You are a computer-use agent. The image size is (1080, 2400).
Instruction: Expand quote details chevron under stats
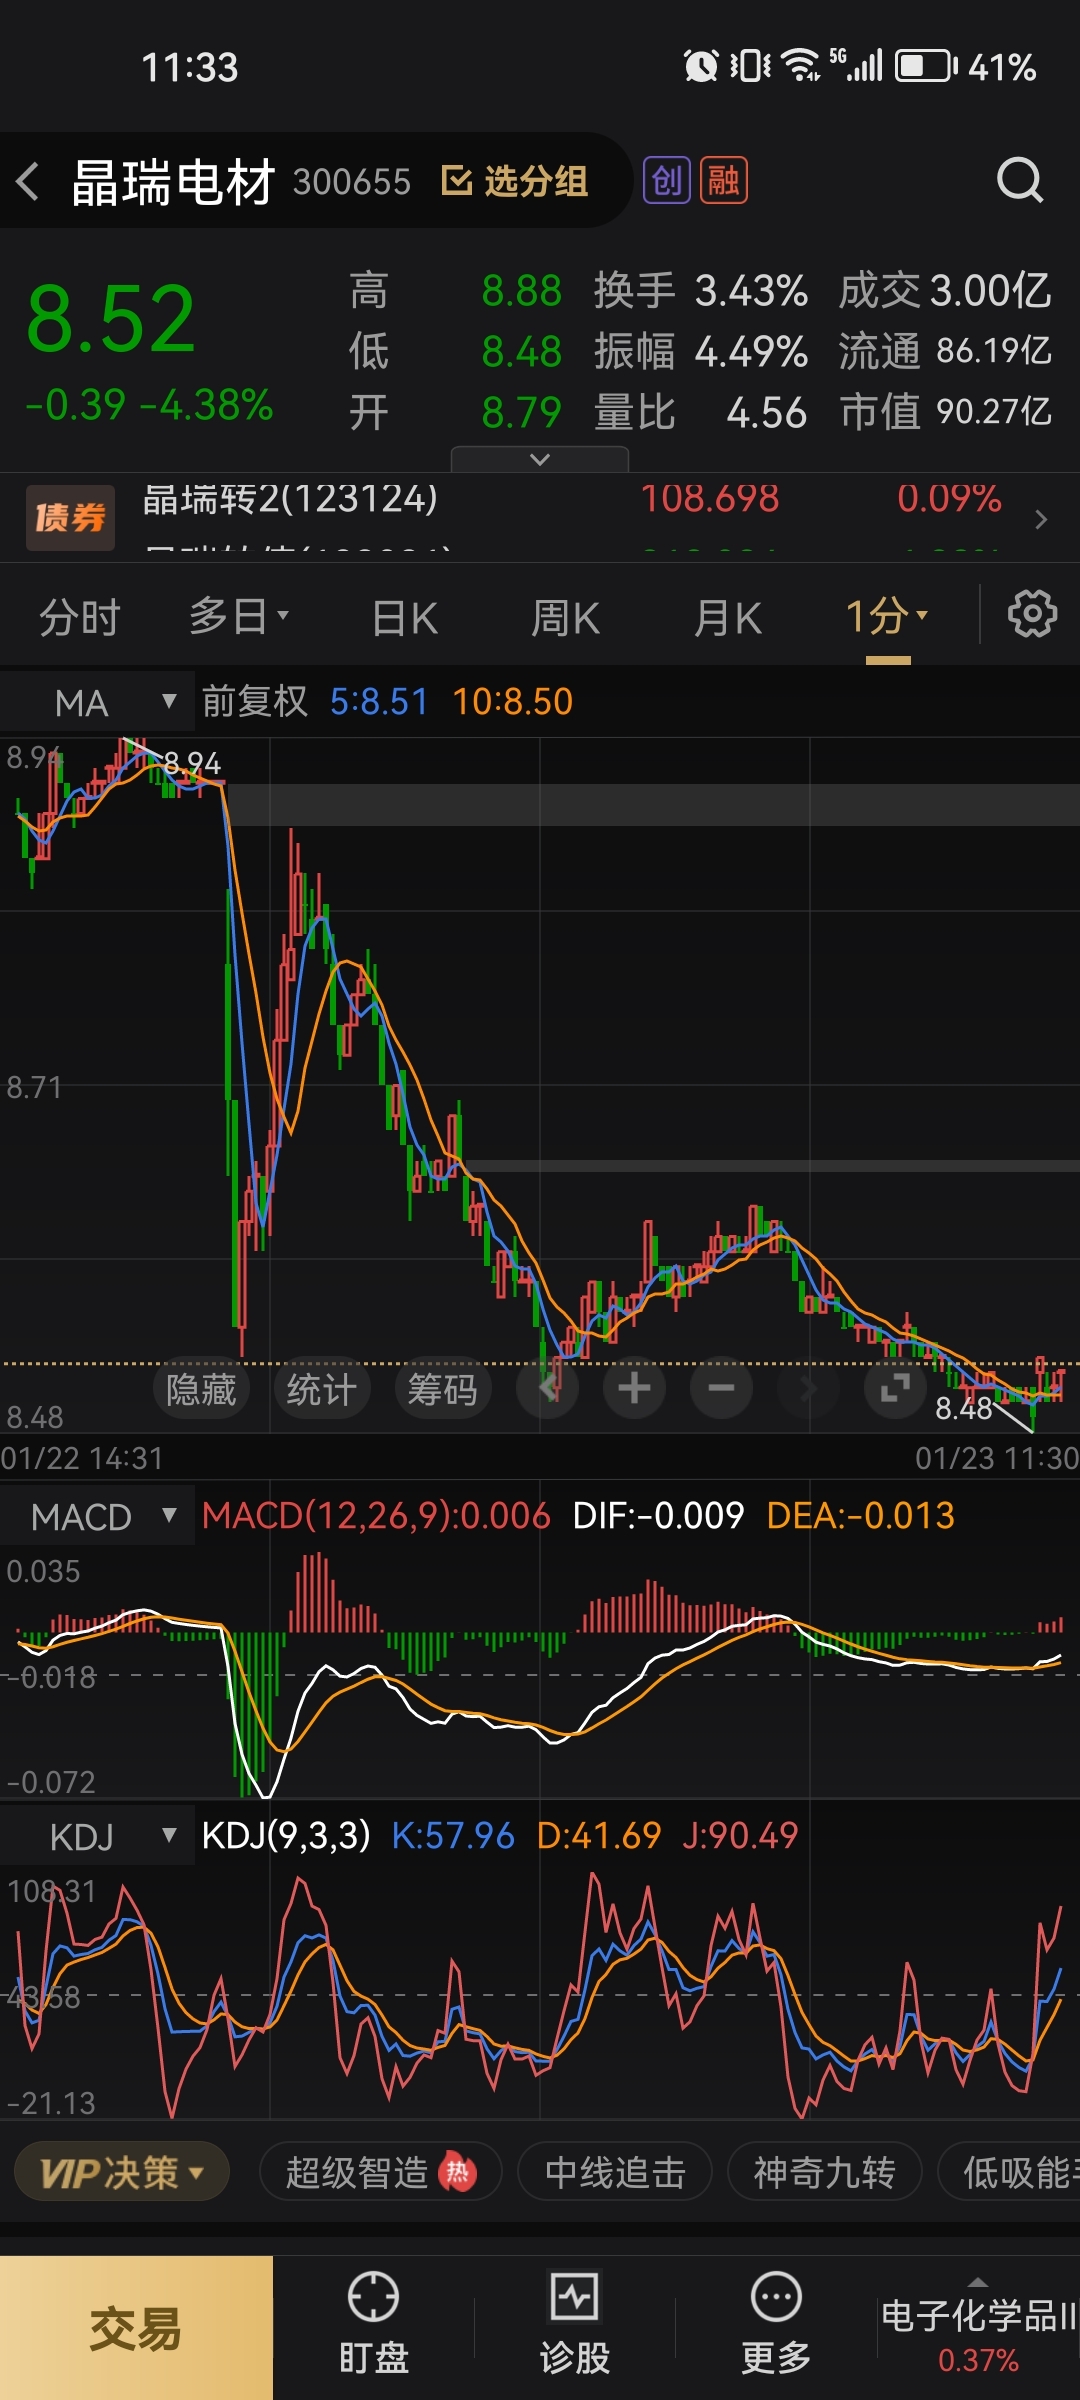[x=540, y=459]
